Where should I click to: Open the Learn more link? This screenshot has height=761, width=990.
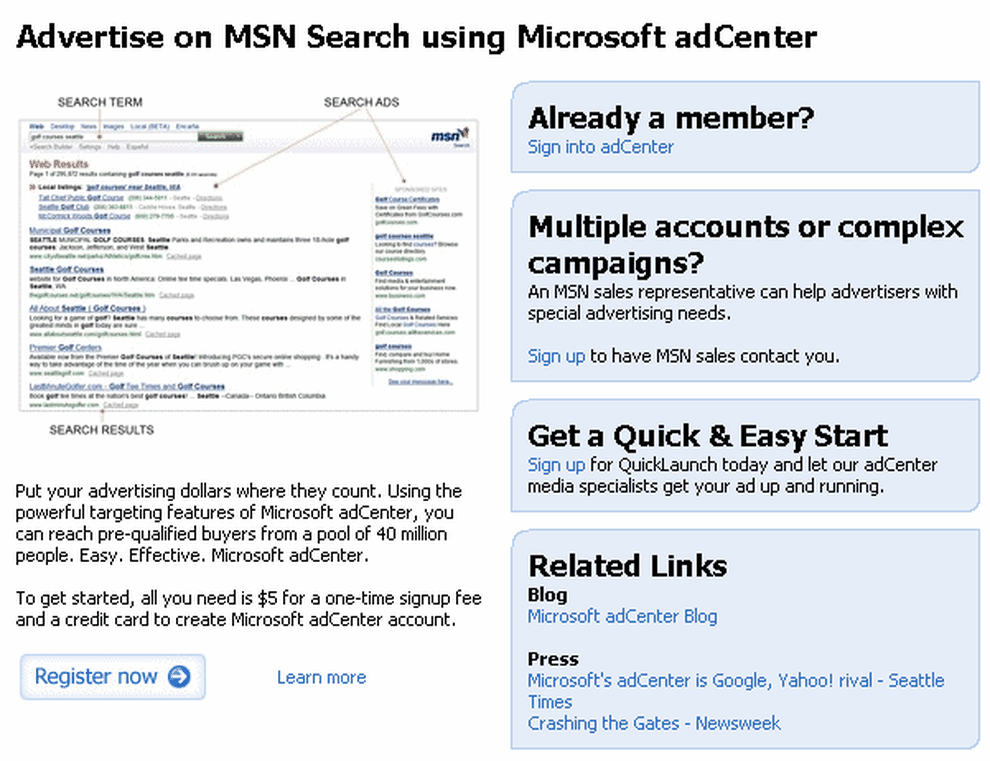(x=321, y=677)
